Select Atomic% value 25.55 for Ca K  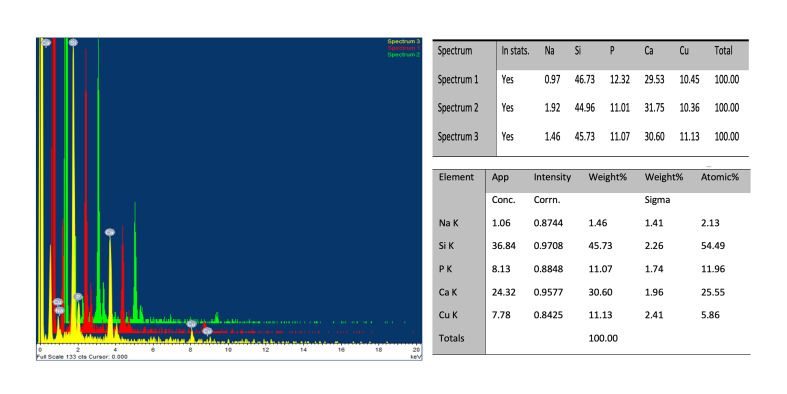[x=713, y=292]
